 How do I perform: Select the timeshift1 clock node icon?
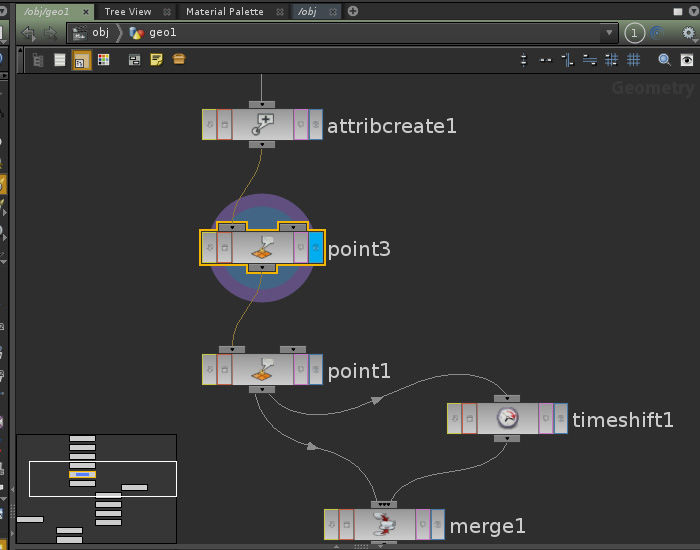(508, 418)
